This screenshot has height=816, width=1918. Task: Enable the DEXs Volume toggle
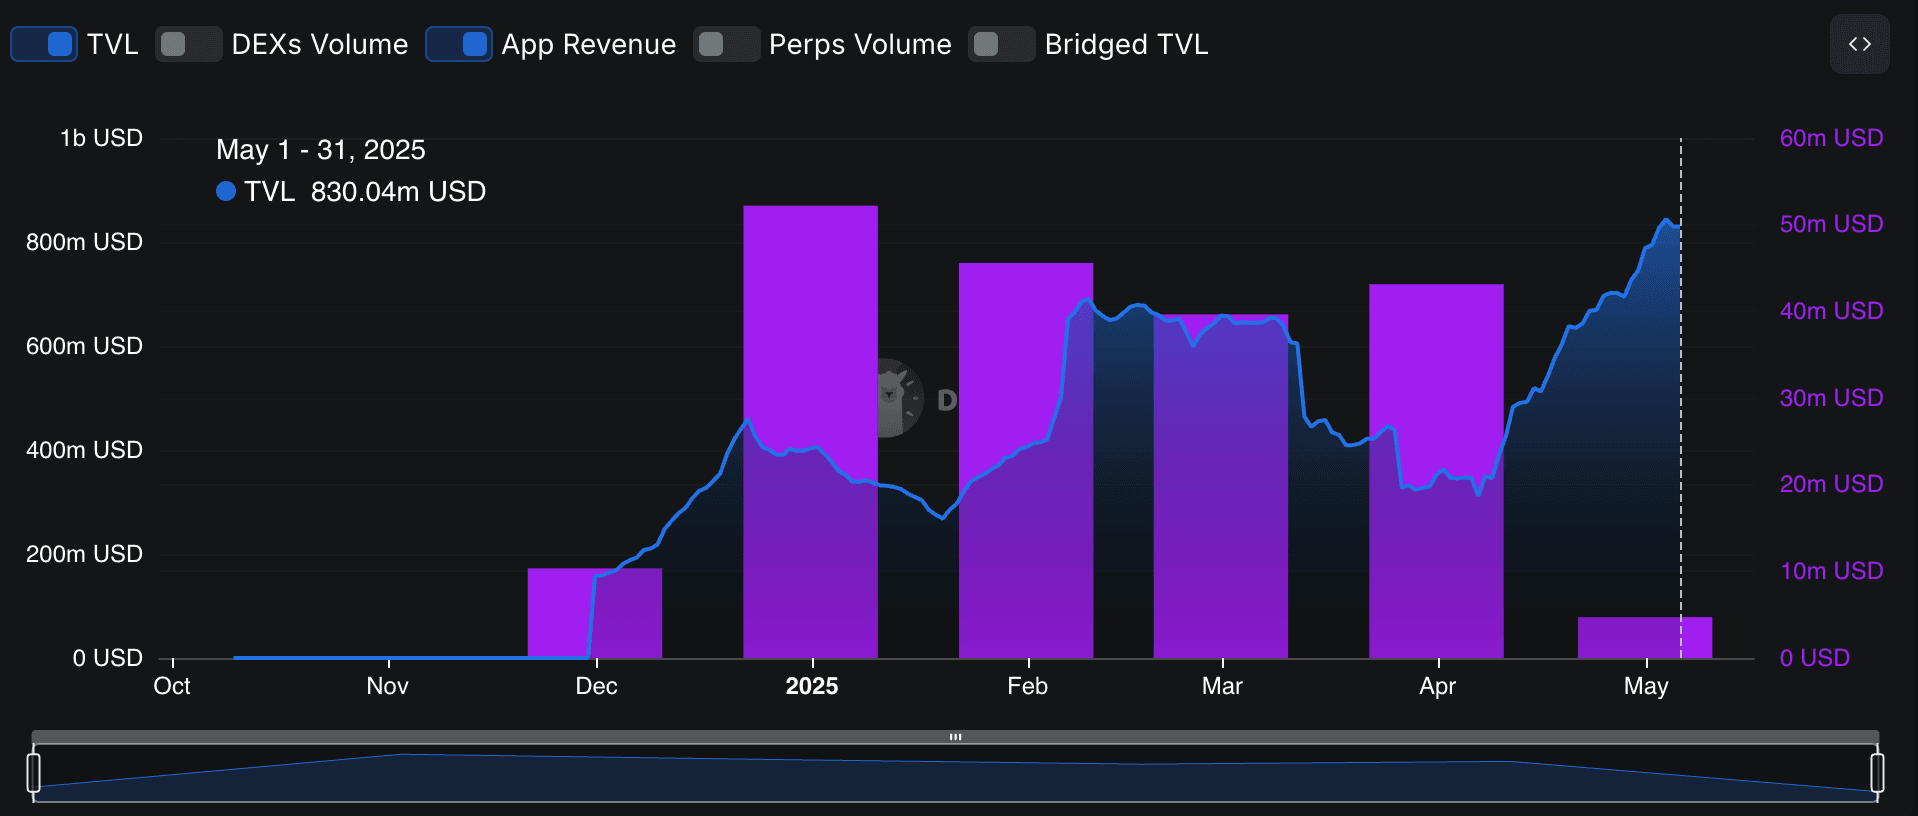click(188, 44)
